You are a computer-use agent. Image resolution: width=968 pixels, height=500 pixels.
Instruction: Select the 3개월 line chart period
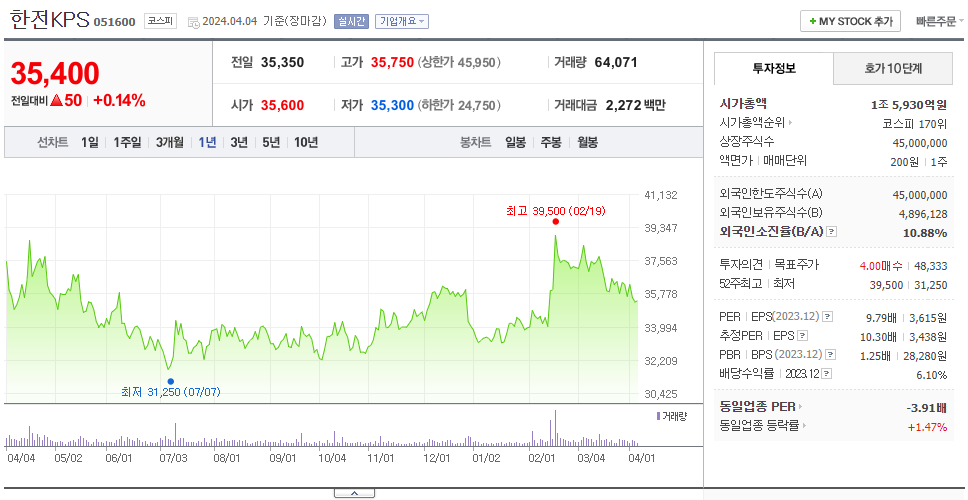click(x=170, y=143)
